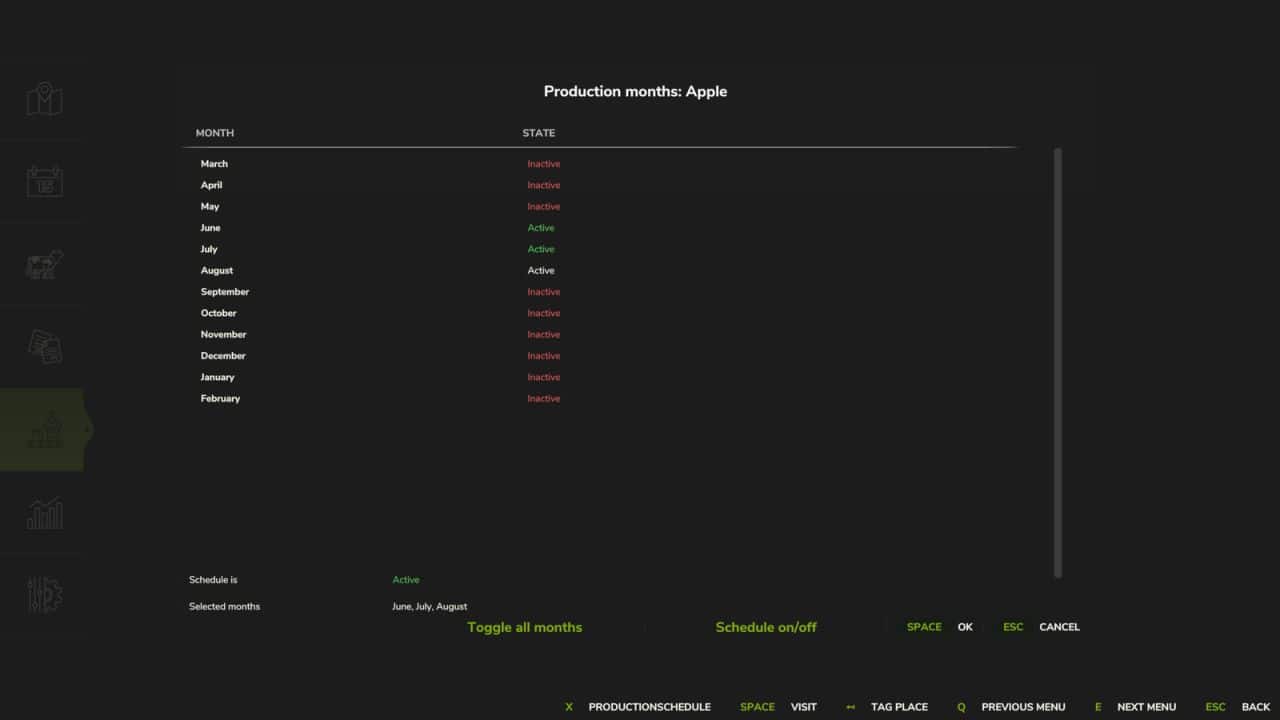Screen dimensions: 1280x720
Task: Select NEXT MENU in the bottom bar
Action: (1146, 707)
